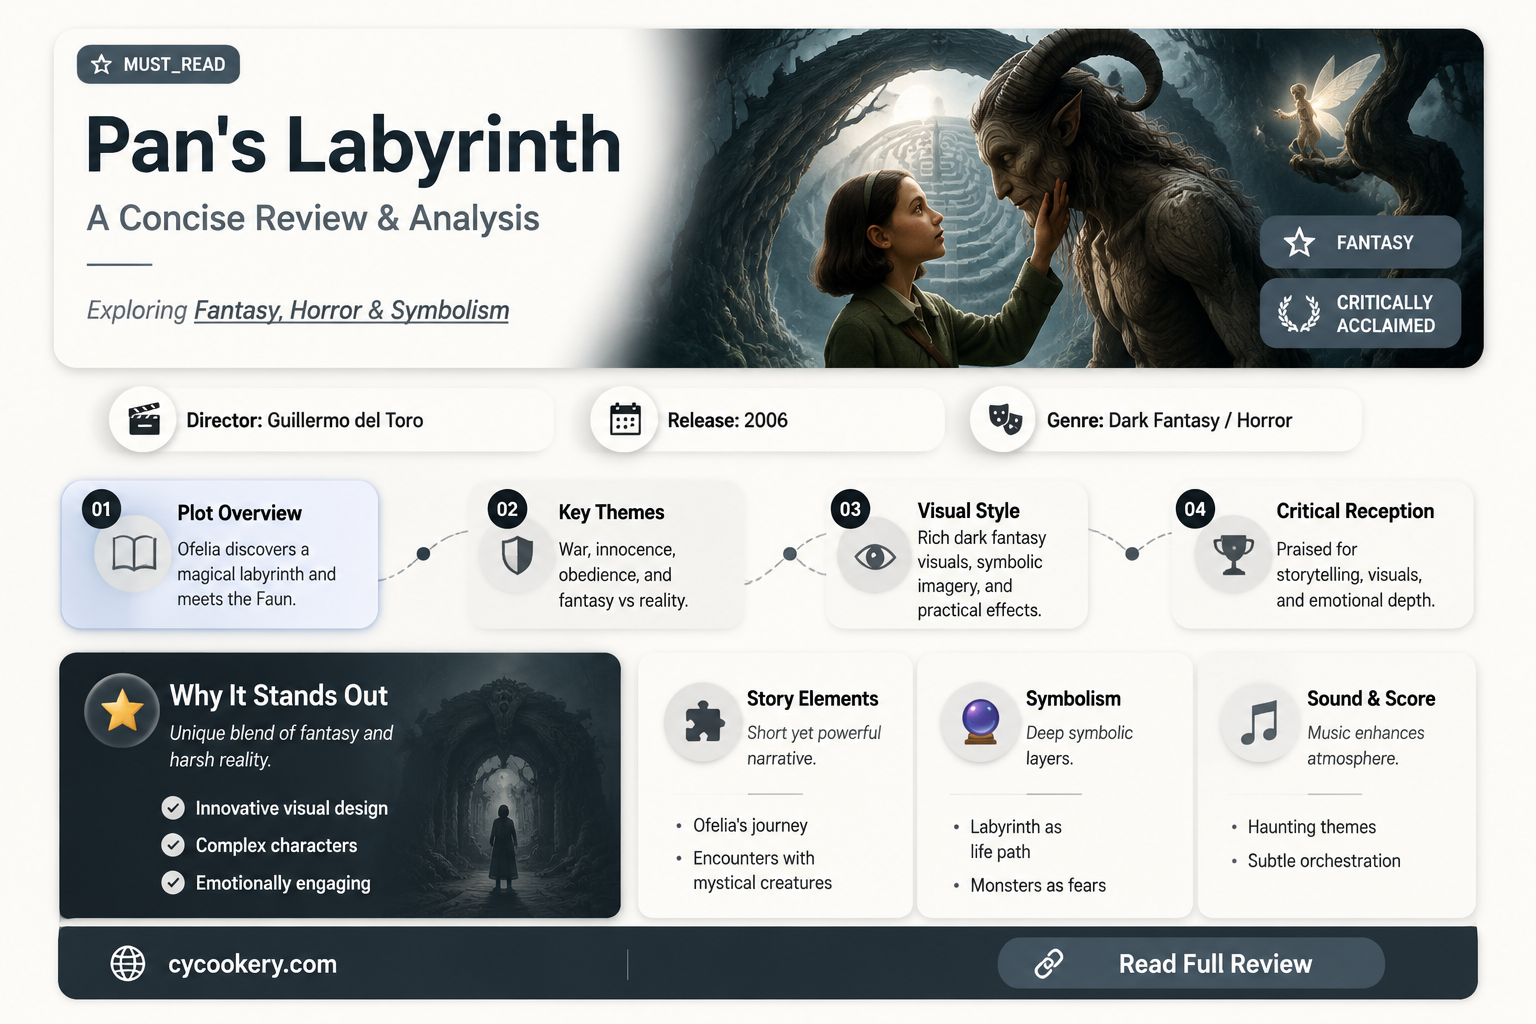Click the Story Elements heading
The image size is (1536, 1024).
pos(812,699)
